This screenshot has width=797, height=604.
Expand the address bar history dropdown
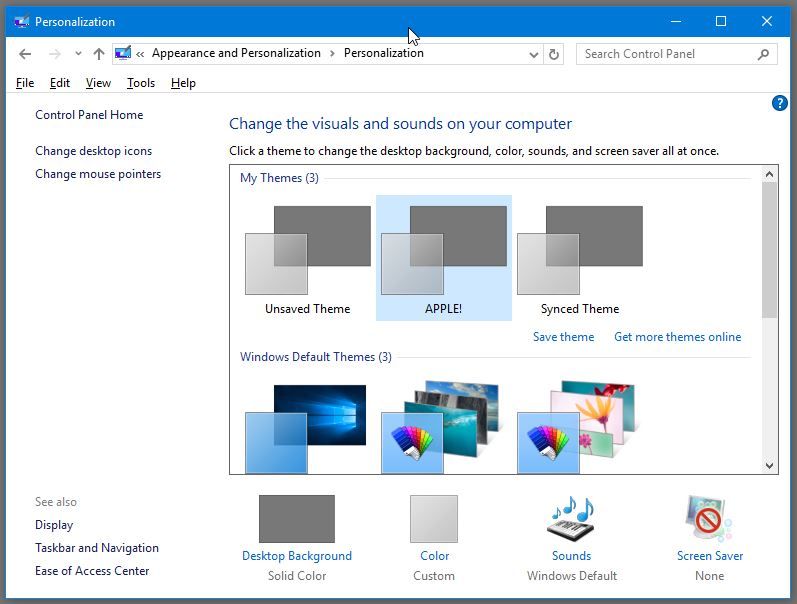coord(534,54)
